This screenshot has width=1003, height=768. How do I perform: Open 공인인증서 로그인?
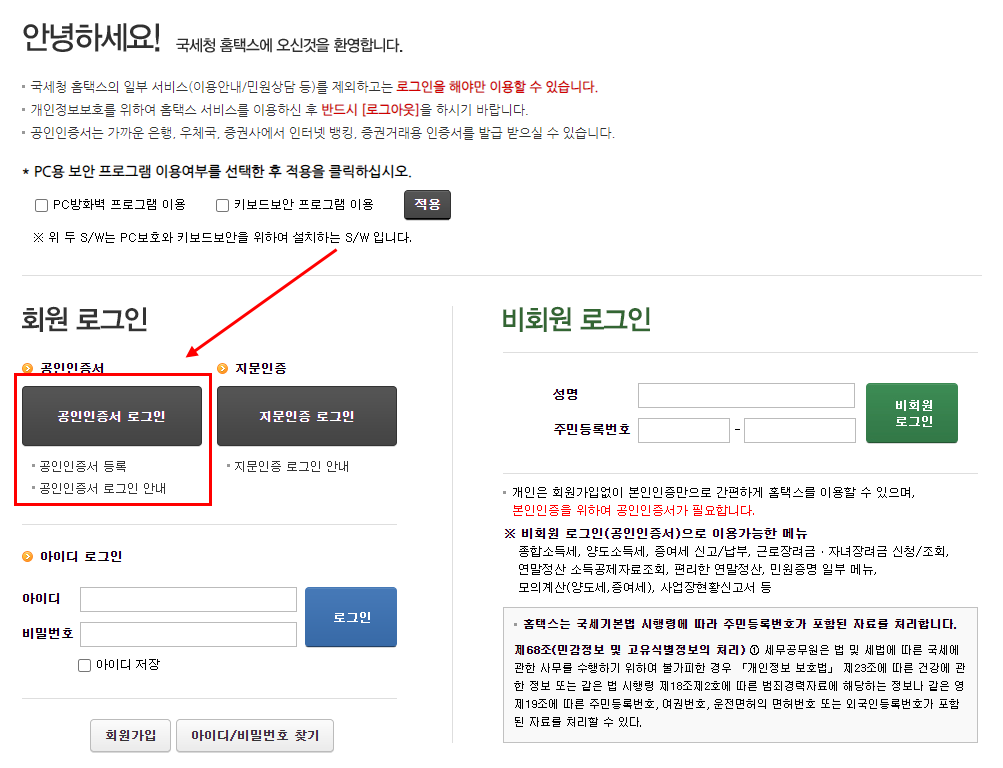coord(112,416)
